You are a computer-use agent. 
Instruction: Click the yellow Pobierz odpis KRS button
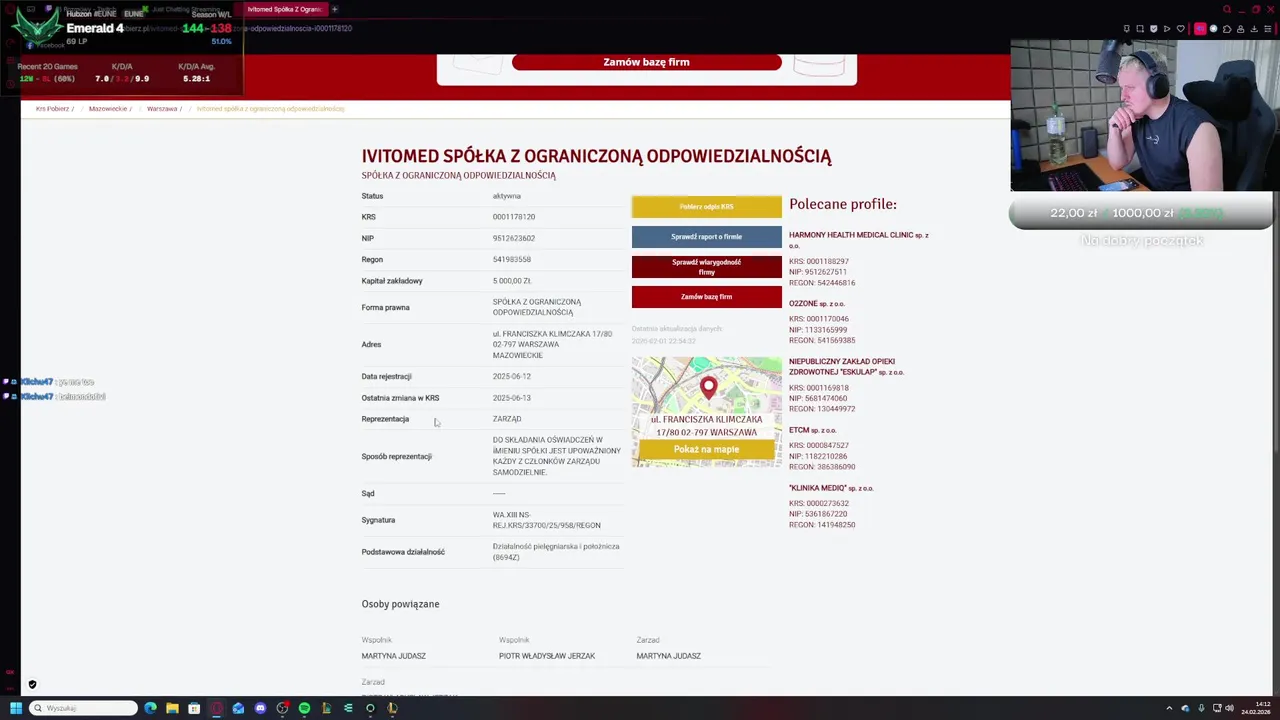706,207
